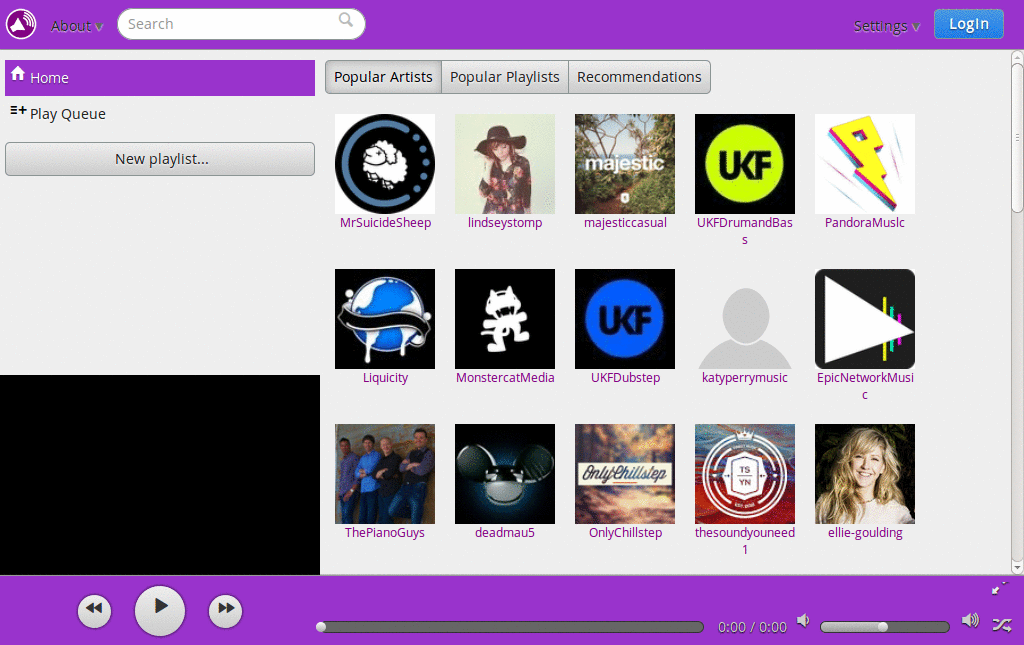Start playback with the play button
This screenshot has width=1024, height=645.
click(x=160, y=610)
